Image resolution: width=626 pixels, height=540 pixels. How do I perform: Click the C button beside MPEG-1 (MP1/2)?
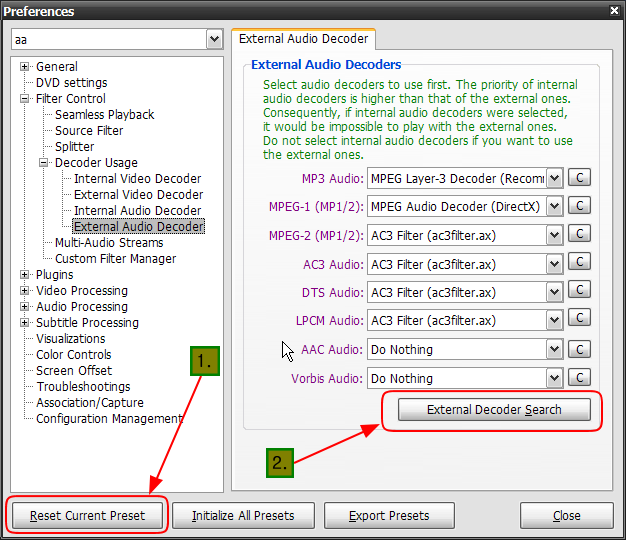coord(579,207)
